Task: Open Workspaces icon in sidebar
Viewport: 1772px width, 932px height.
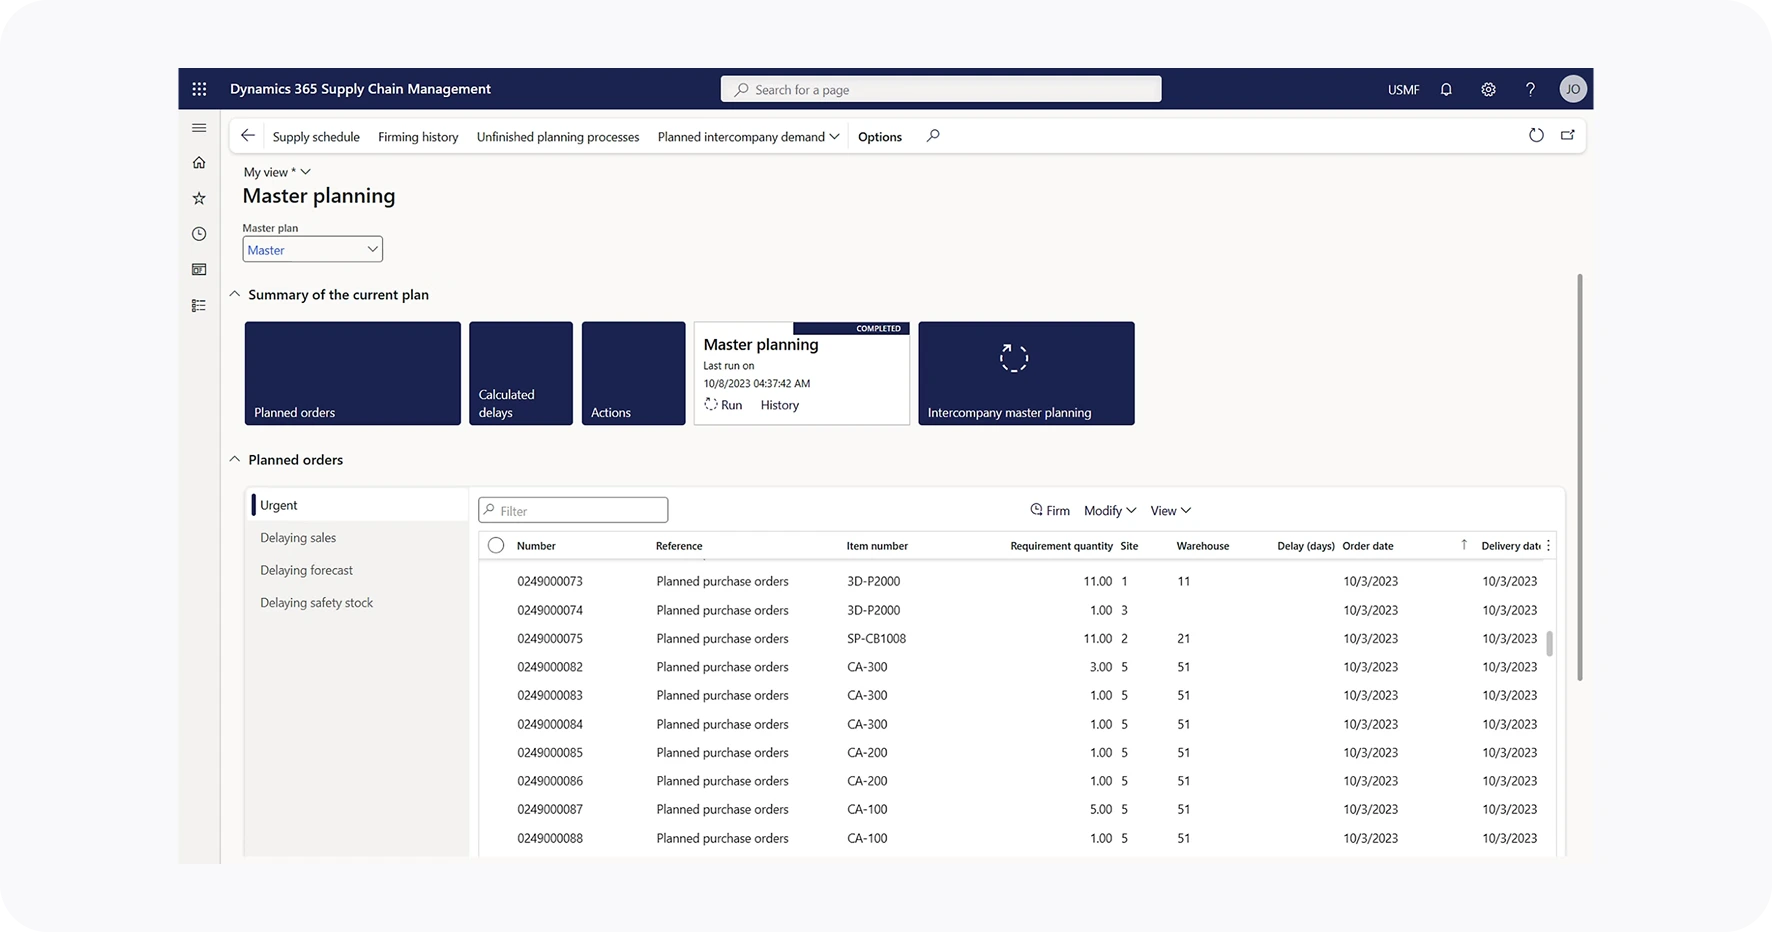Action: (x=199, y=270)
